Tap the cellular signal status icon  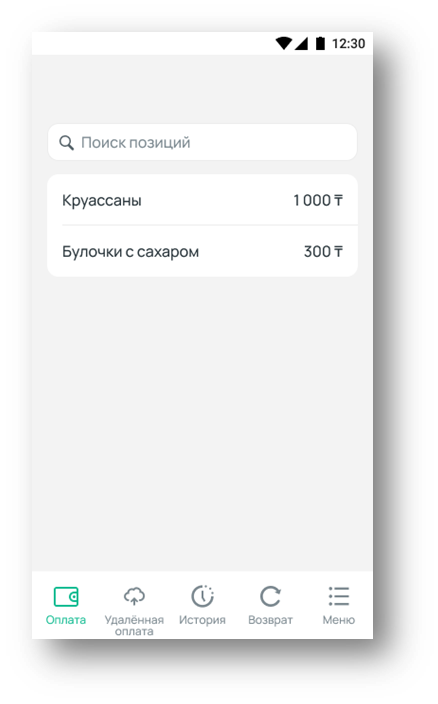pyautogui.click(x=302, y=44)
